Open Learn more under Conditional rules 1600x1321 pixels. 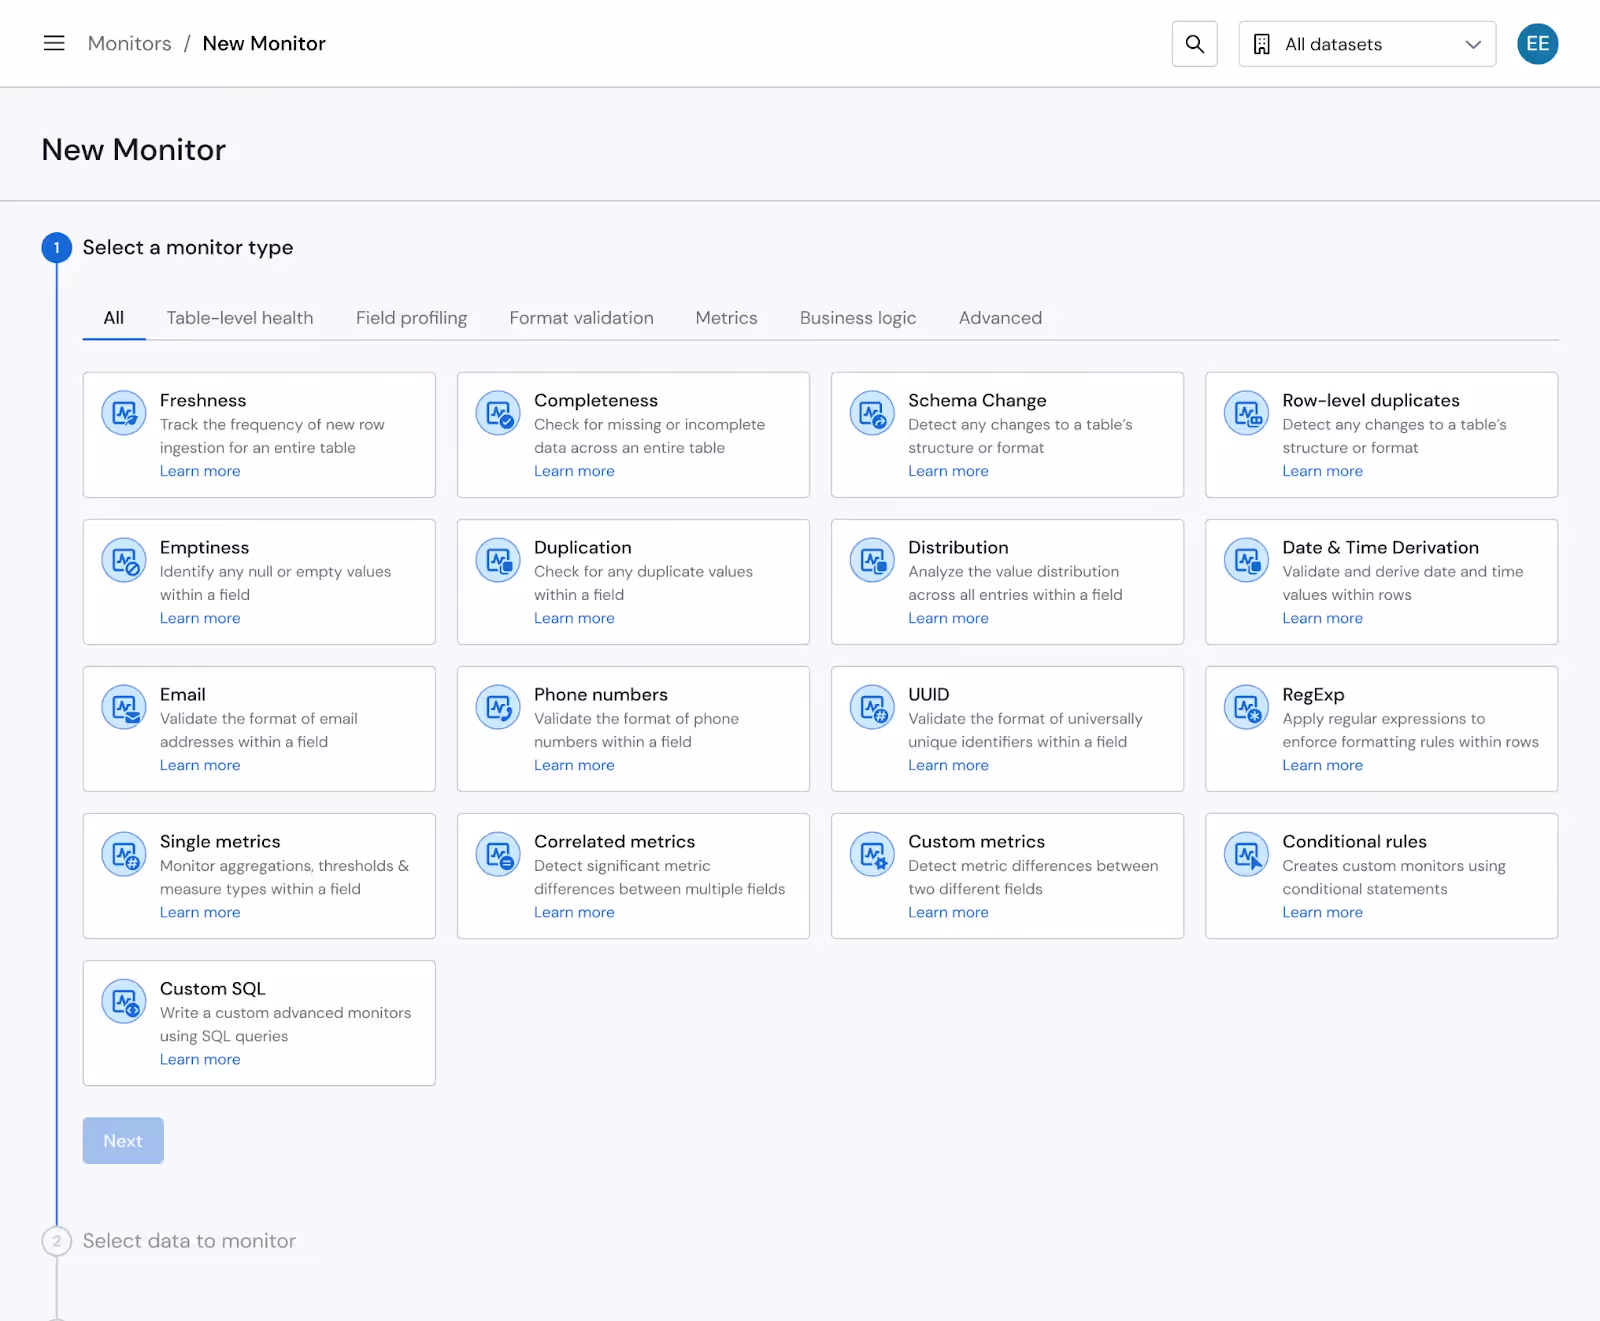[1322, 912]
